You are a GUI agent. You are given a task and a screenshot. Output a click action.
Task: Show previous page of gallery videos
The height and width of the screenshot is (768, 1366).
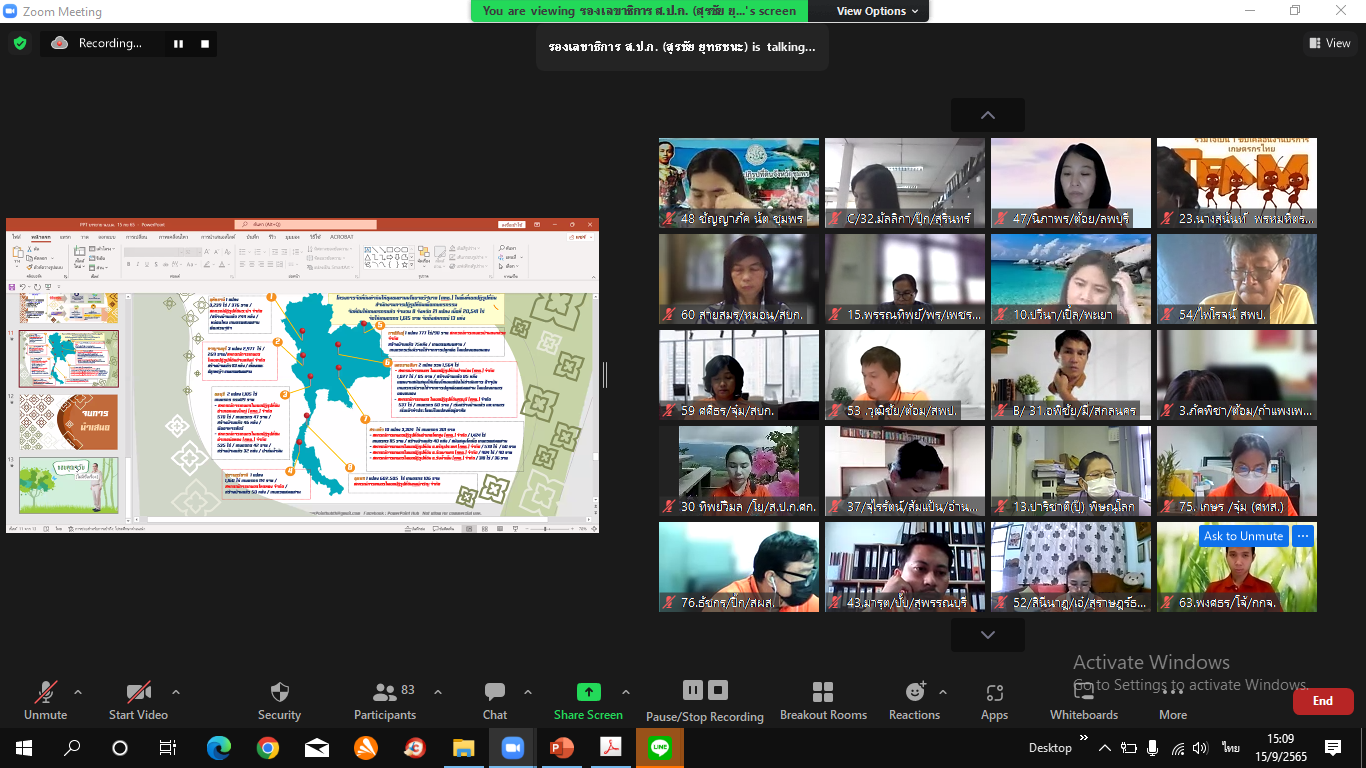point(988,115)
